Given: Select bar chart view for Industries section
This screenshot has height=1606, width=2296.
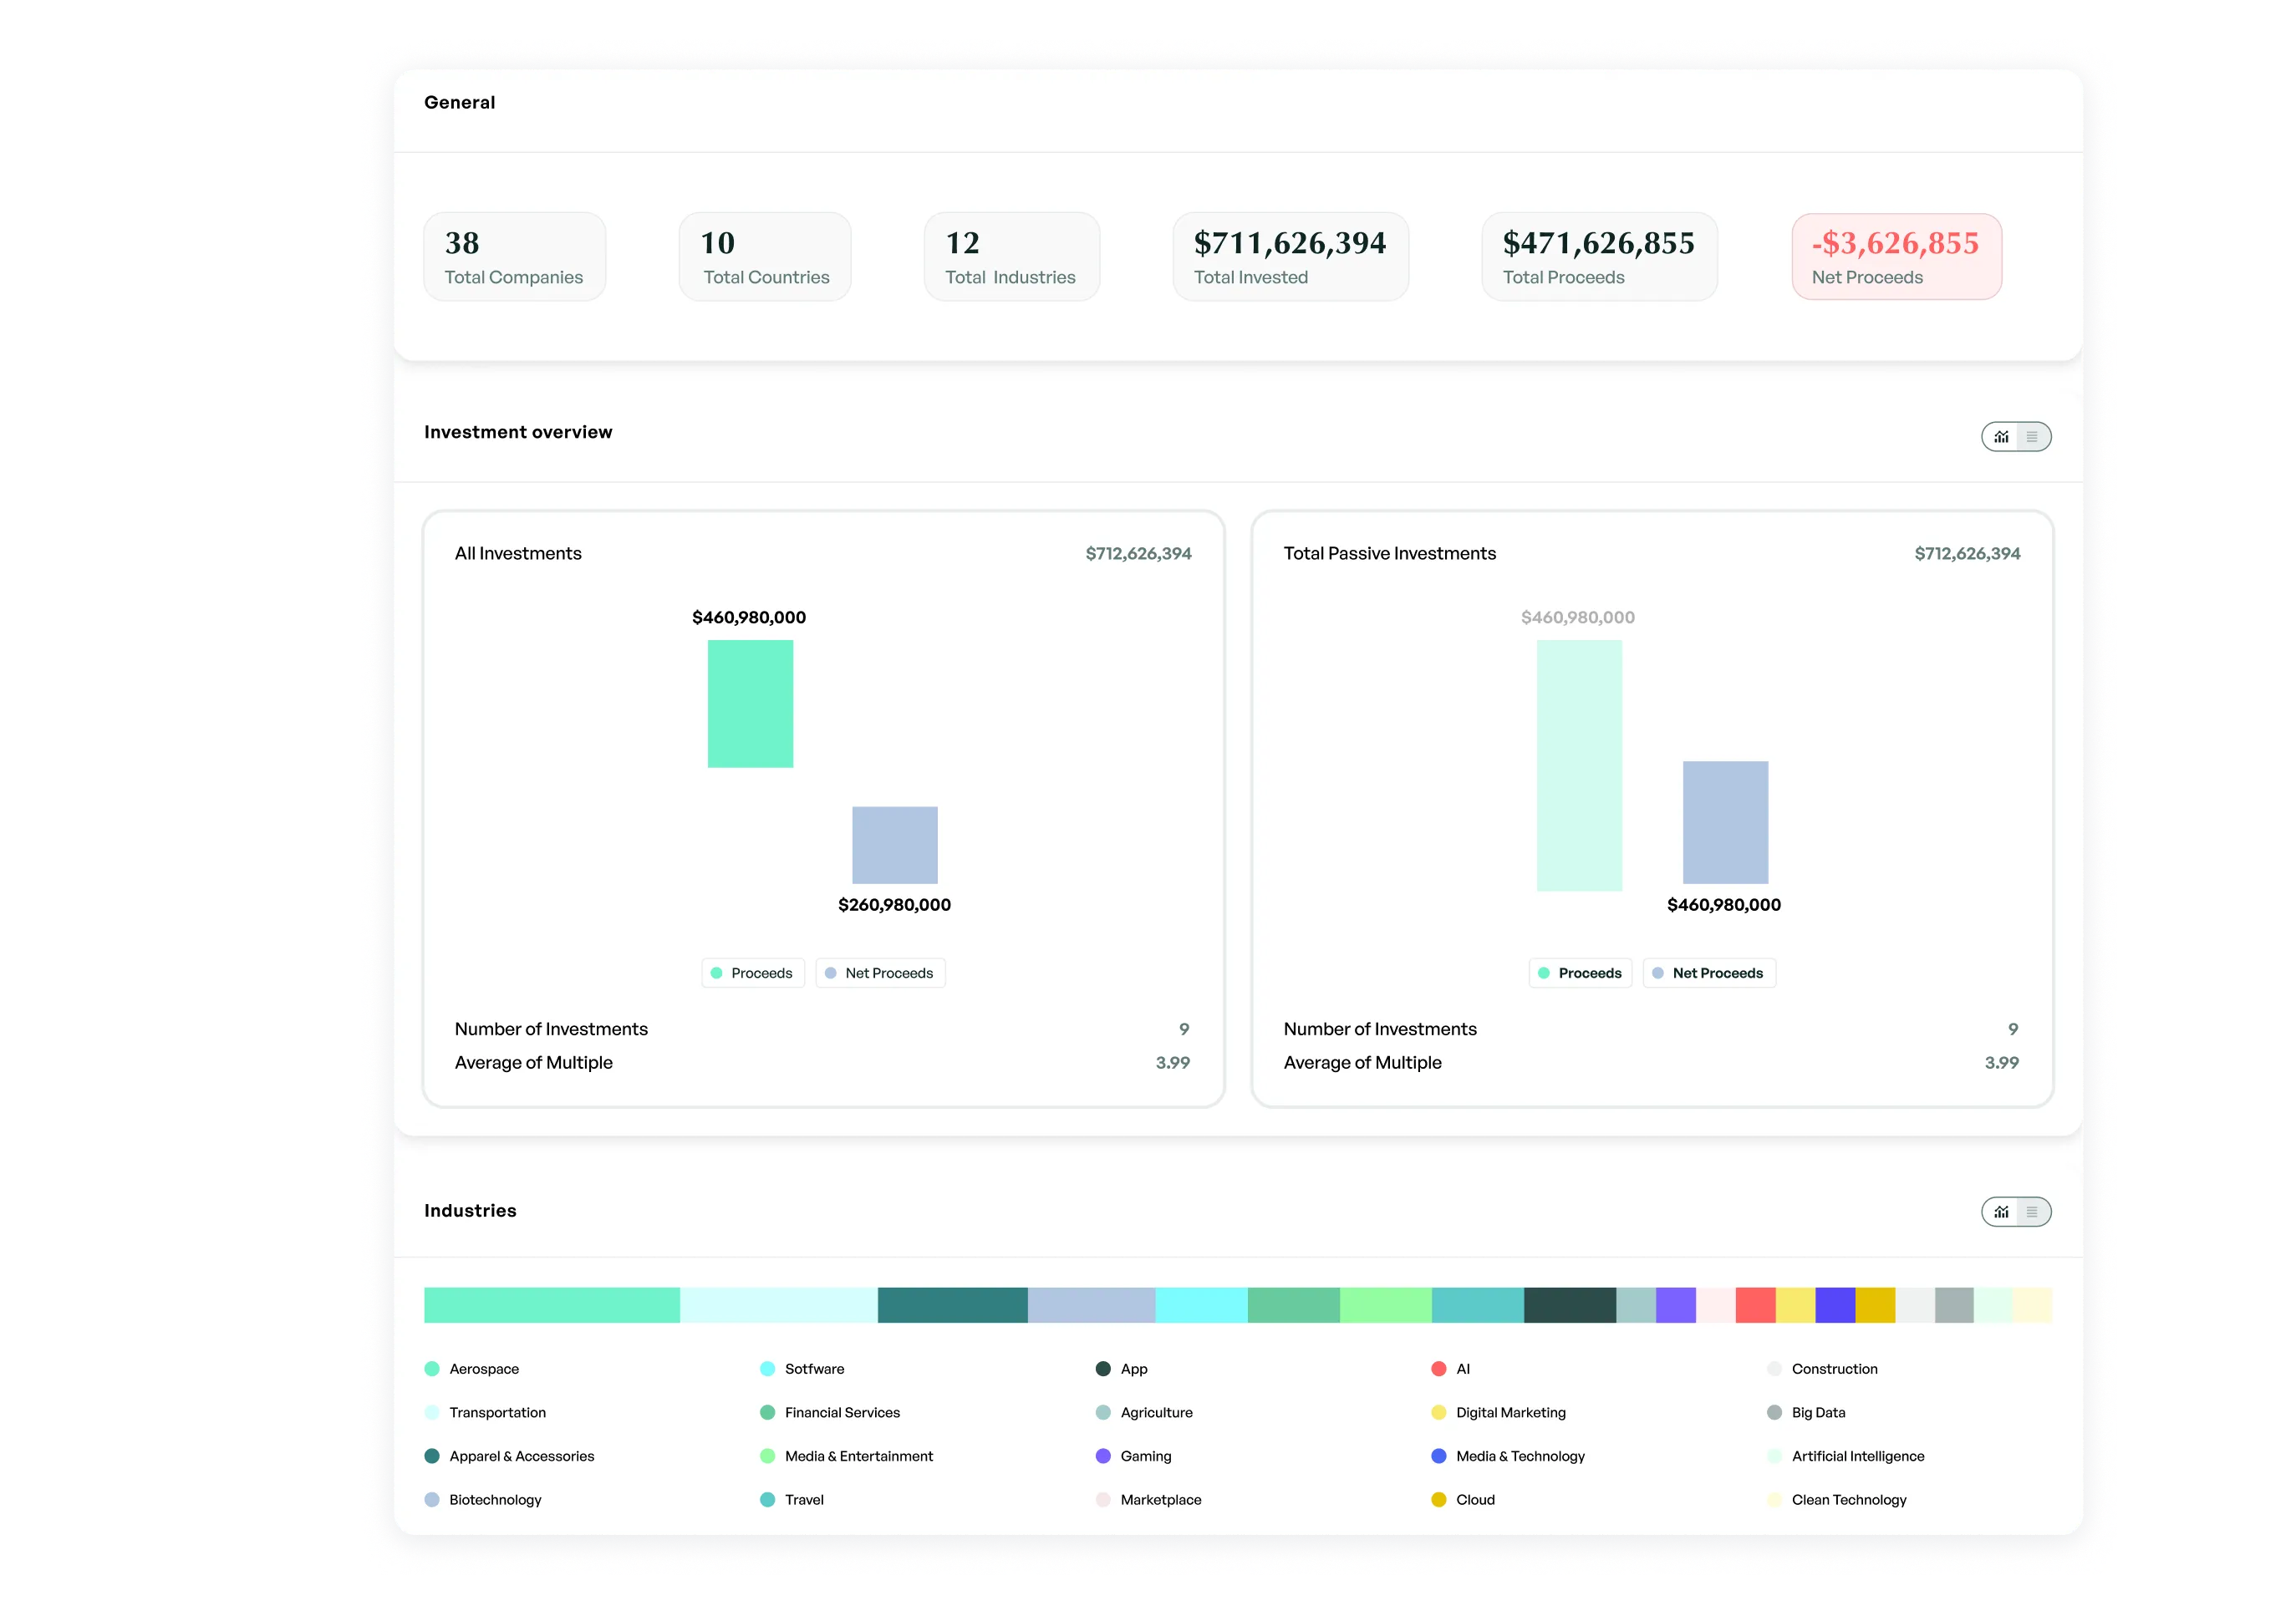Looking at the screenshot, I should click(x=2002, y=1212).
